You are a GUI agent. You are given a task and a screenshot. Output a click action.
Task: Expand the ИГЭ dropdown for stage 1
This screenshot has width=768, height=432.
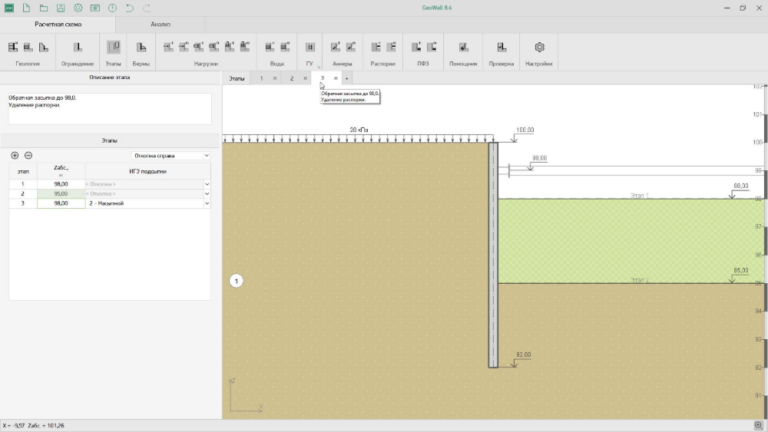point(207,184)
